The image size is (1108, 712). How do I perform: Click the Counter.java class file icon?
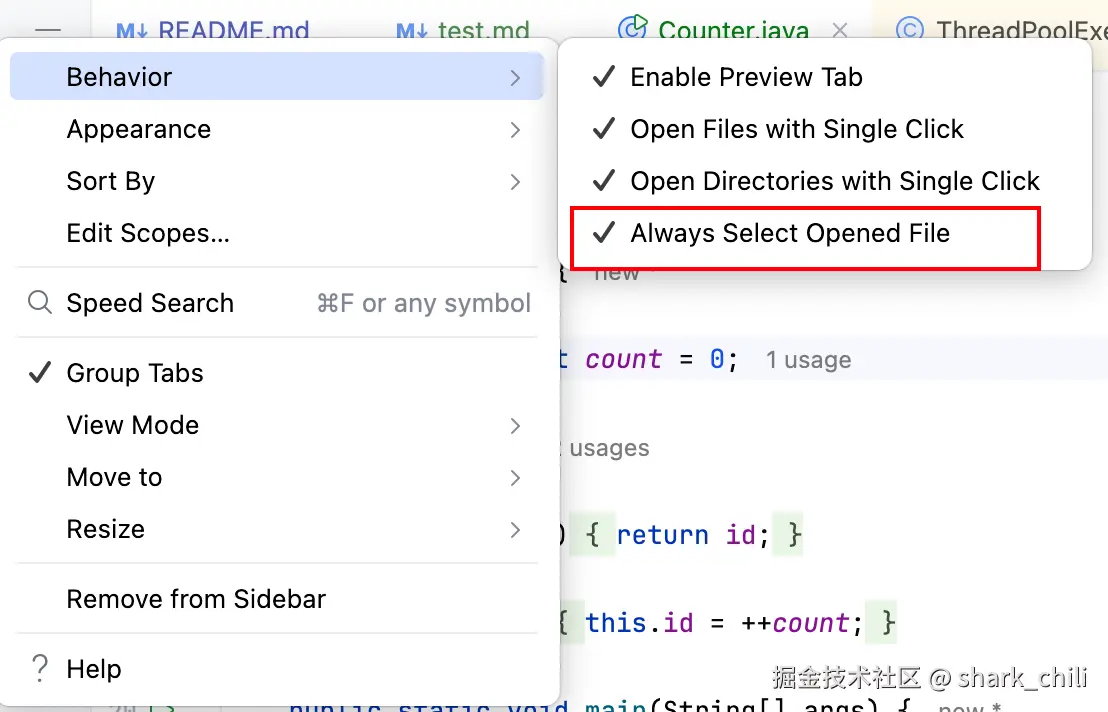(x=632, y=30)
